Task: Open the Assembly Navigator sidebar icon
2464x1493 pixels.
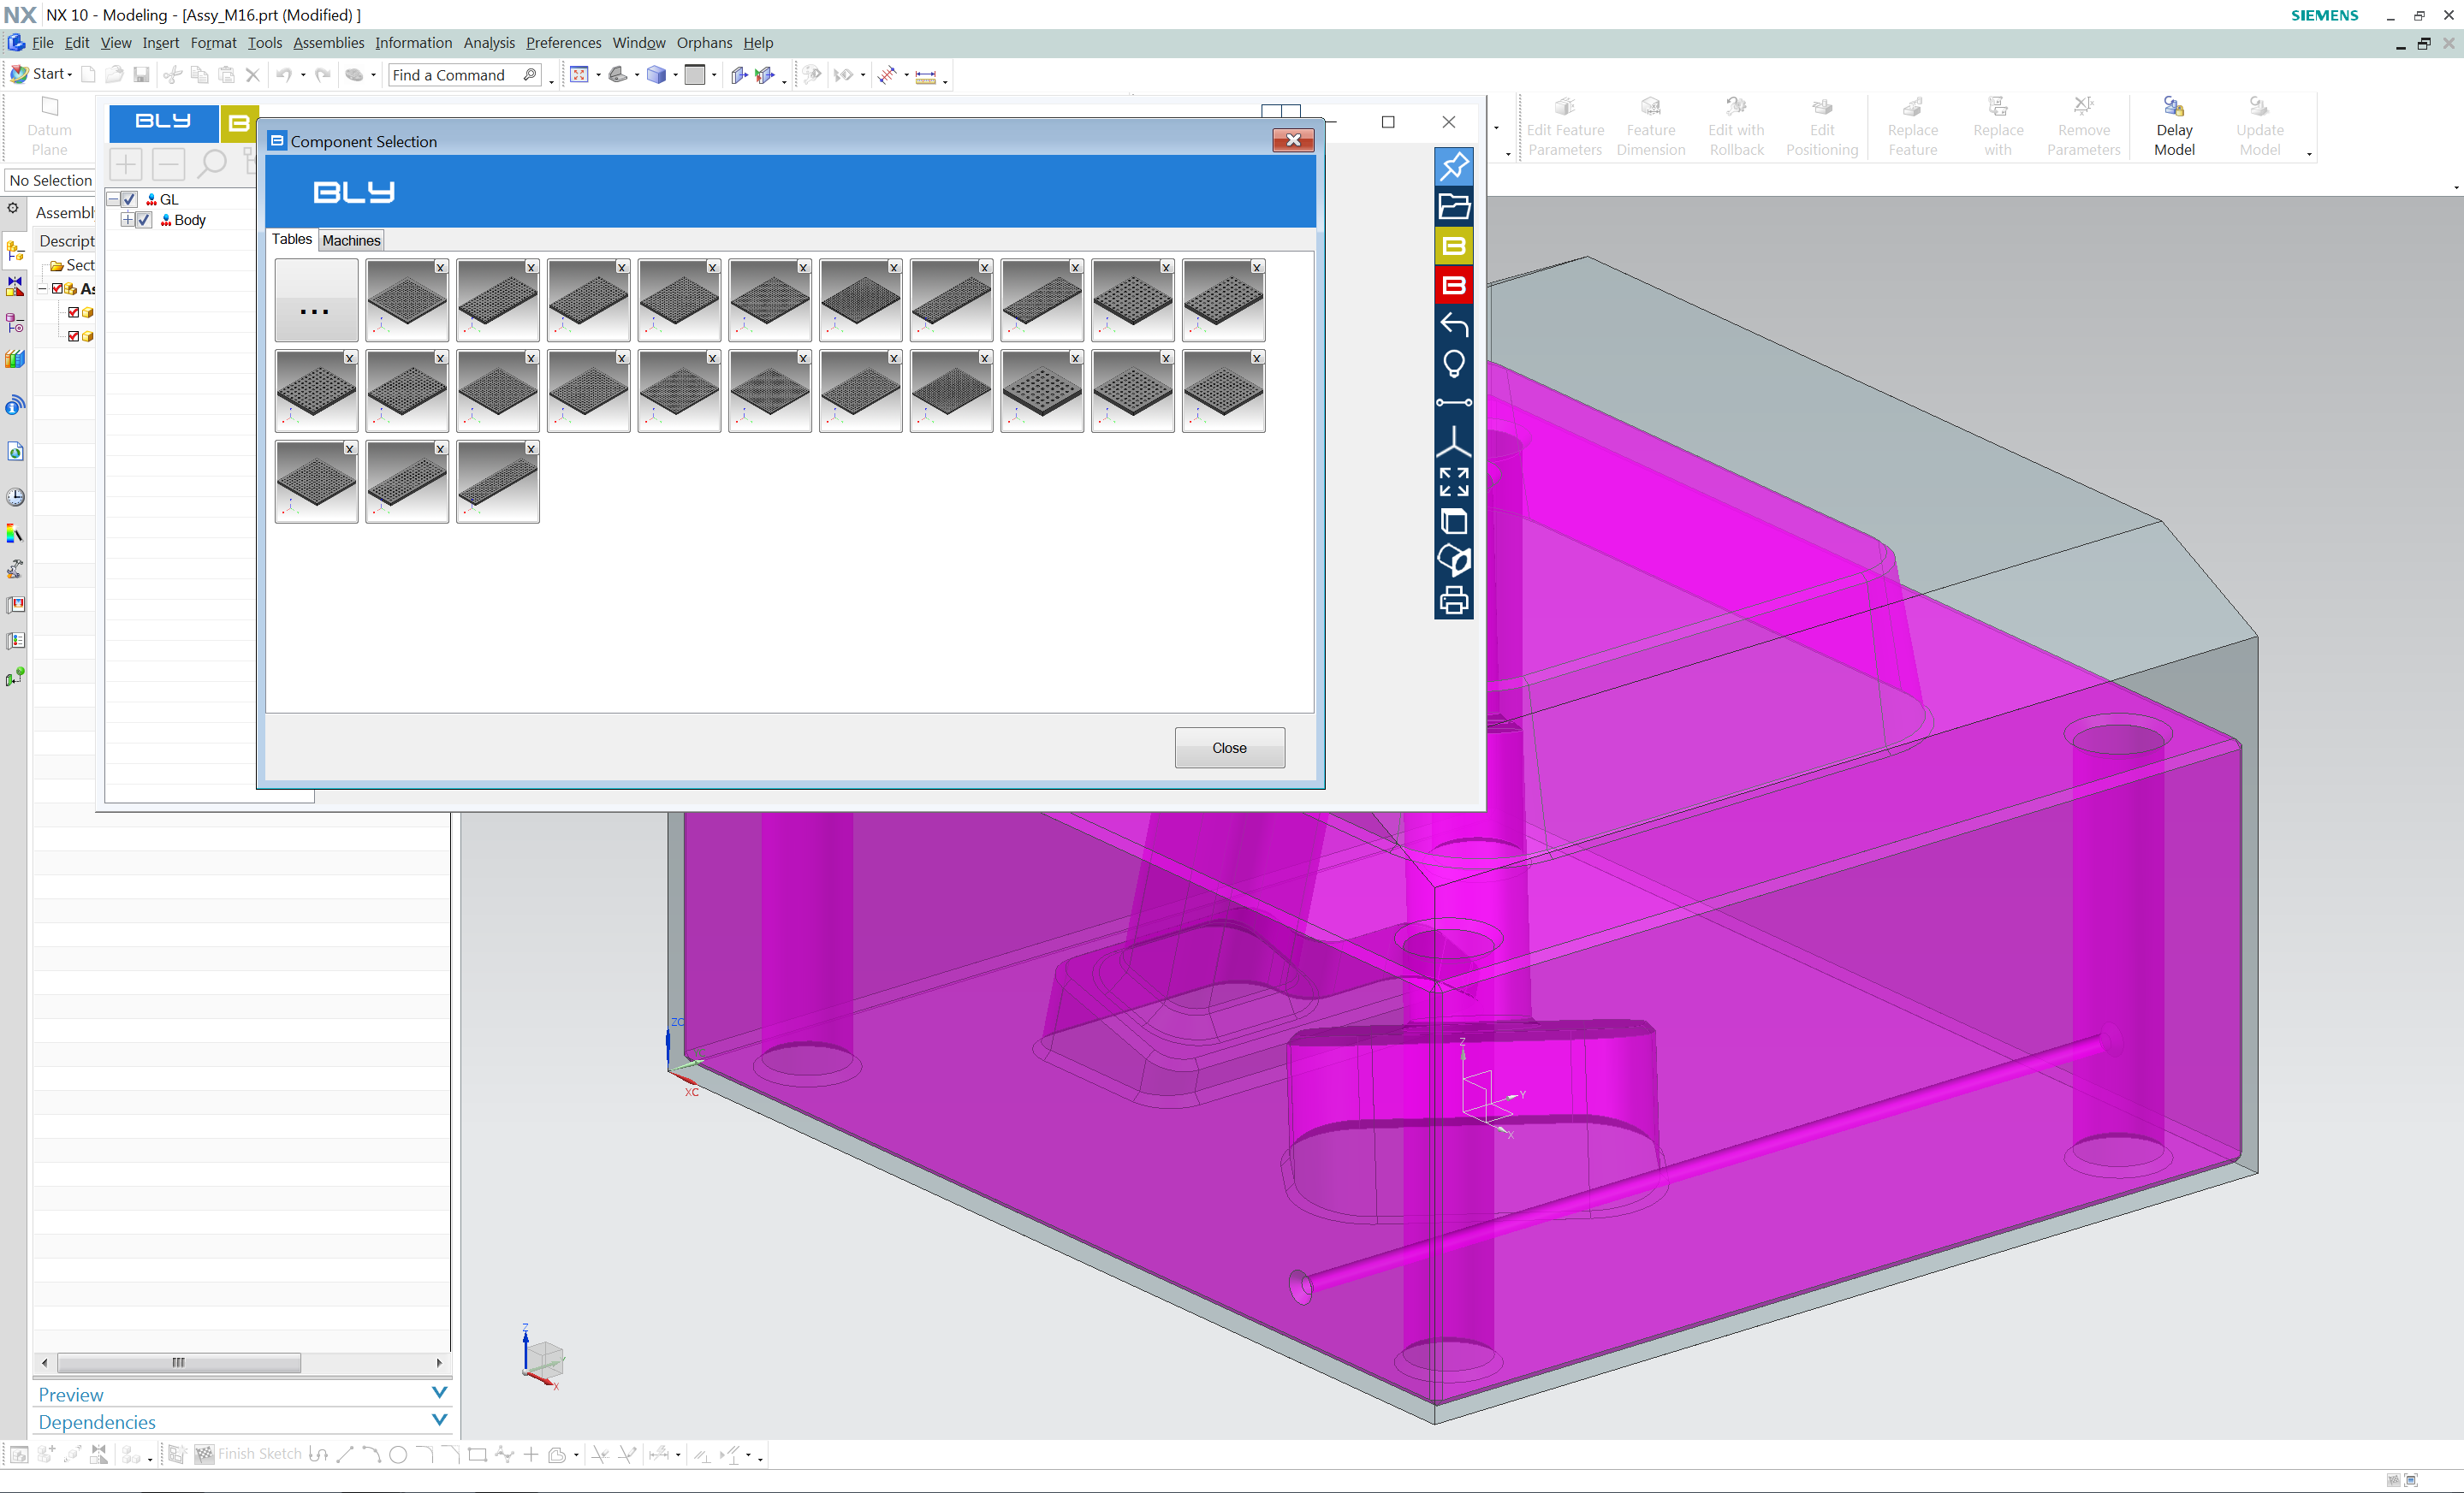Action: 15,250
